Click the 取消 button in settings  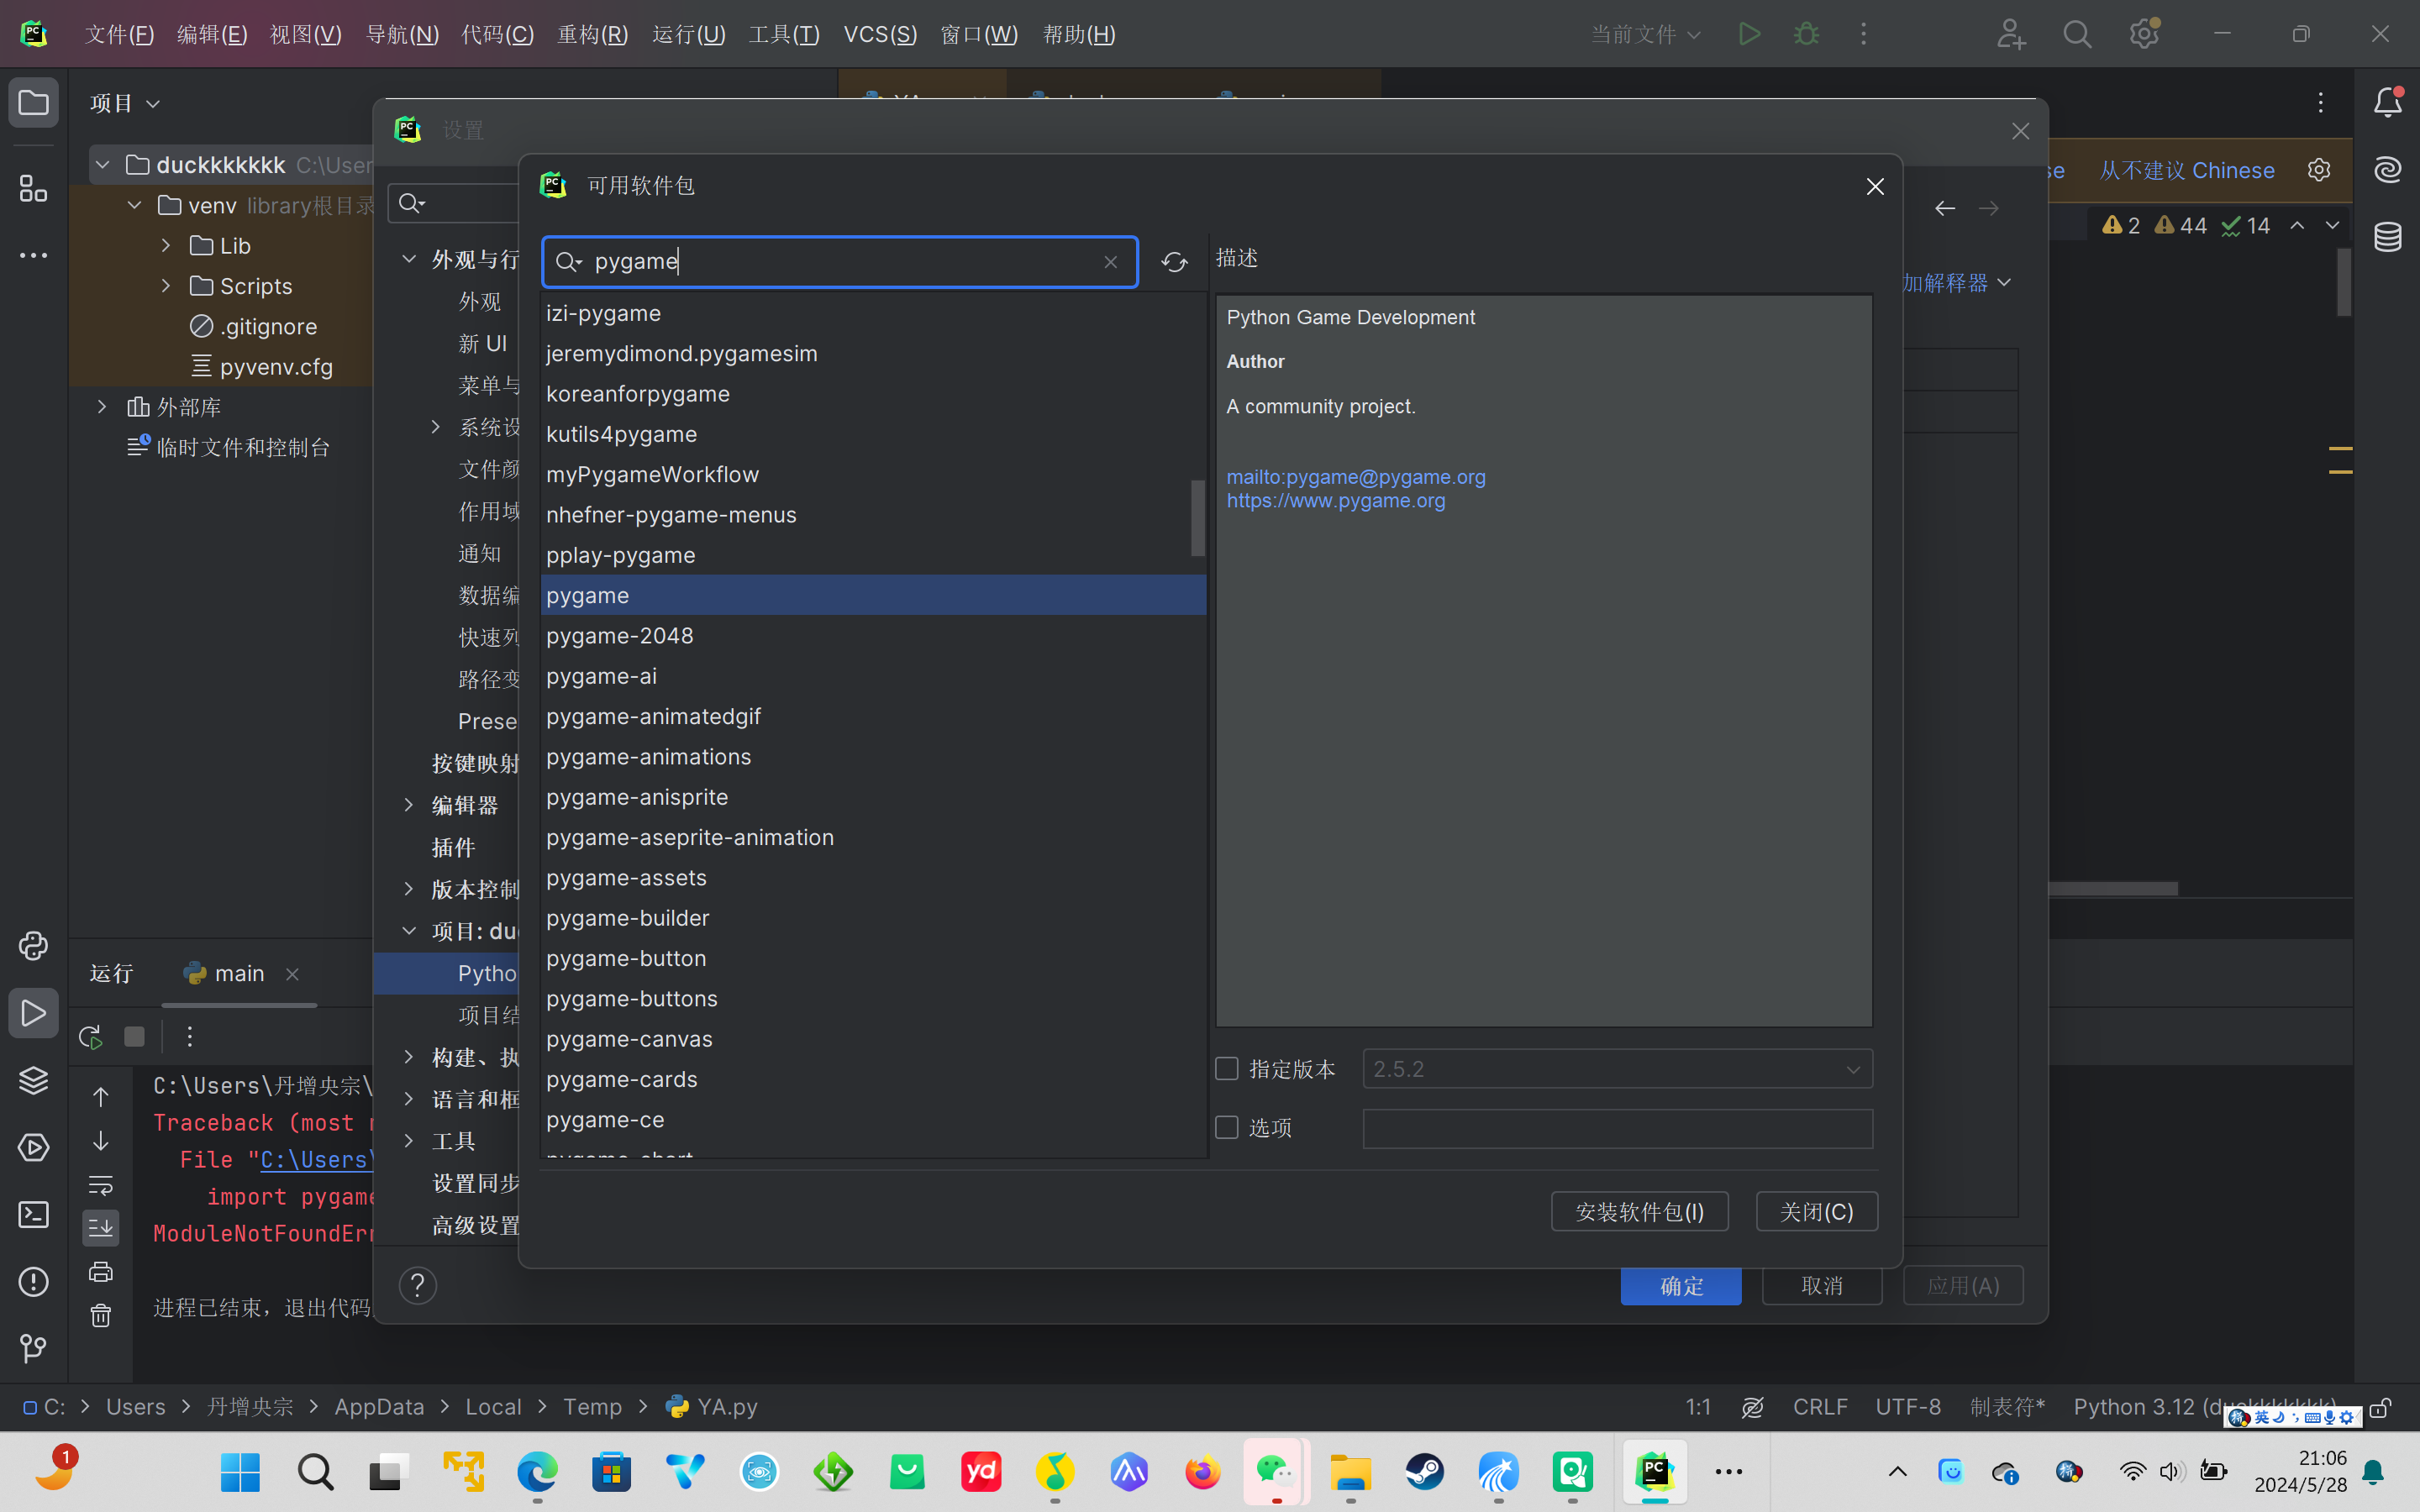[1821, 1286]
